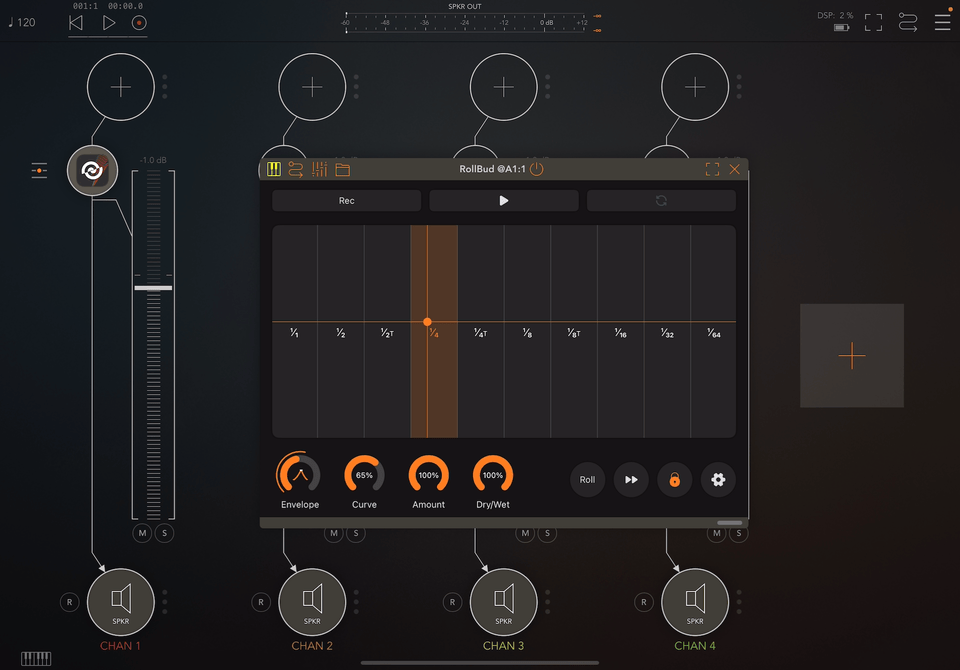The image size is (960, 670).
Task: Expand the channel 1 strip controls icon
Action: (39, 171)
